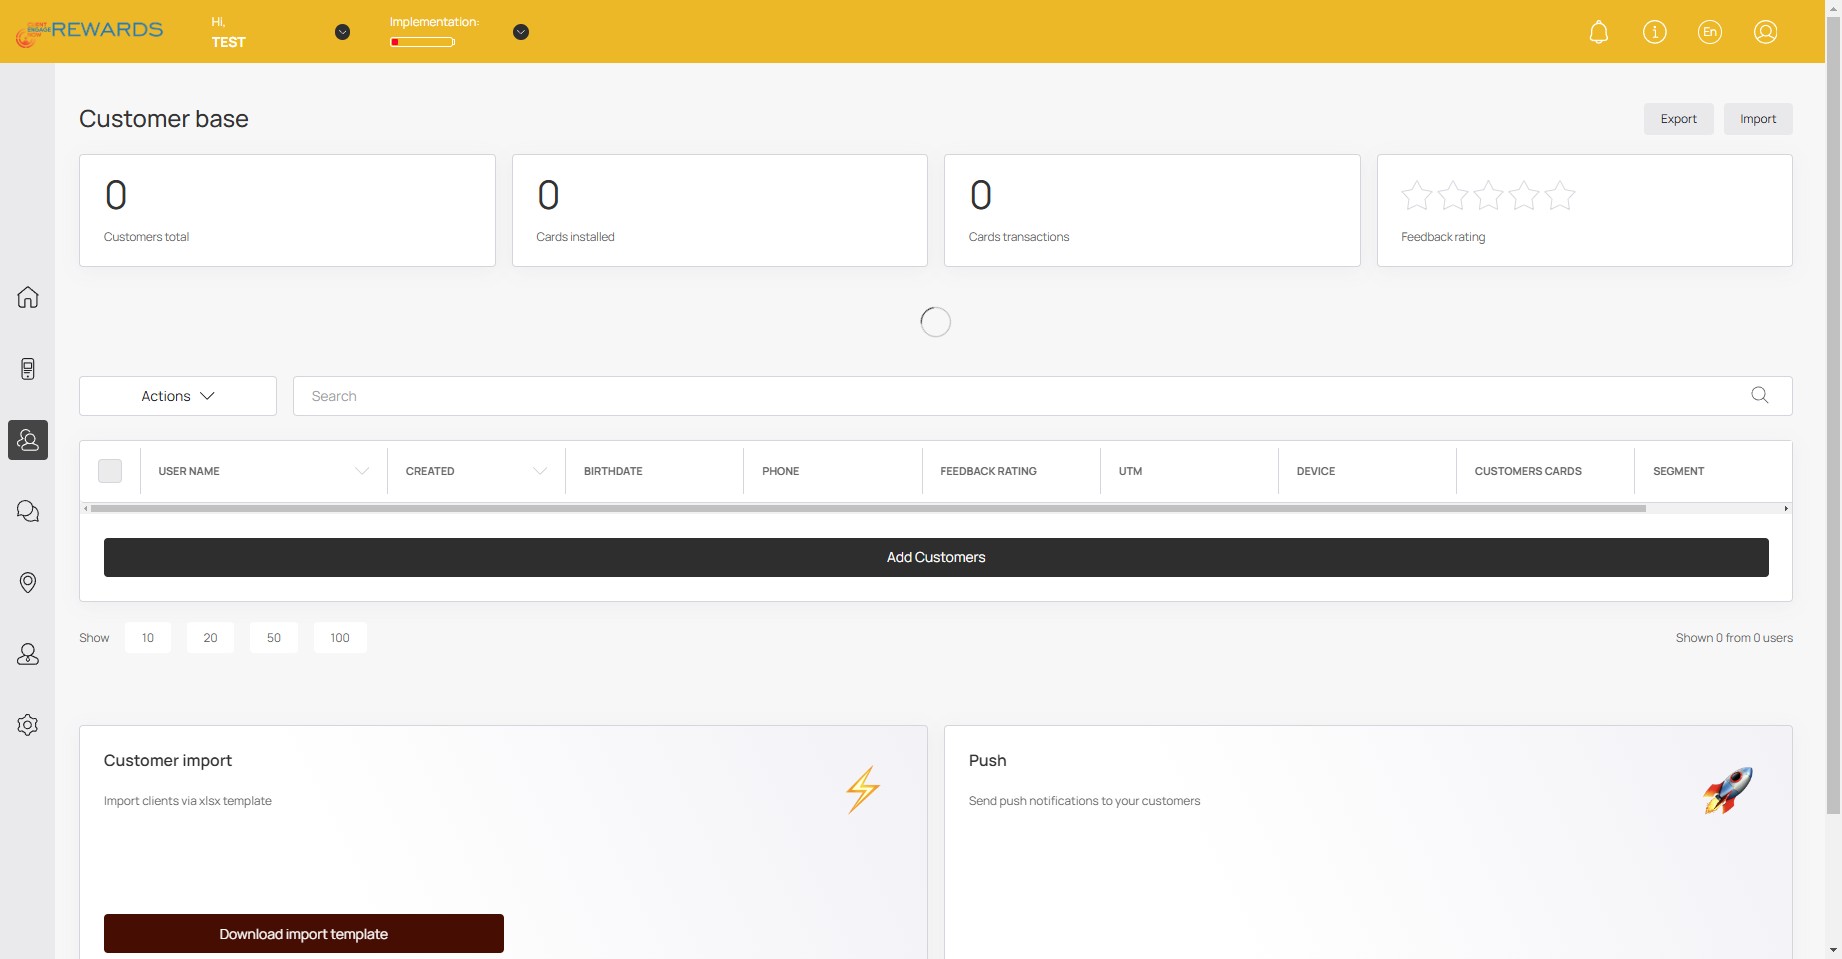Select the customers icon in sidebar

(28, 440)
